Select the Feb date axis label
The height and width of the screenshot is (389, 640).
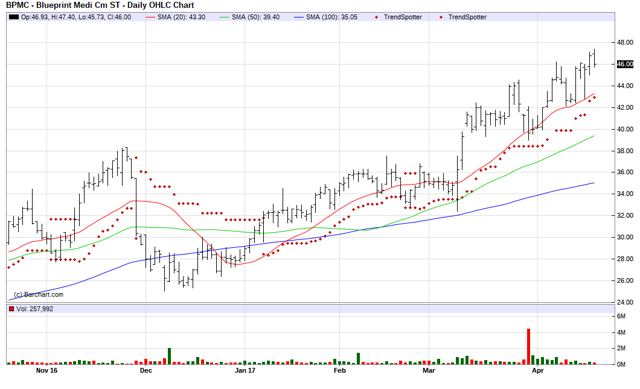coord(340,370)
